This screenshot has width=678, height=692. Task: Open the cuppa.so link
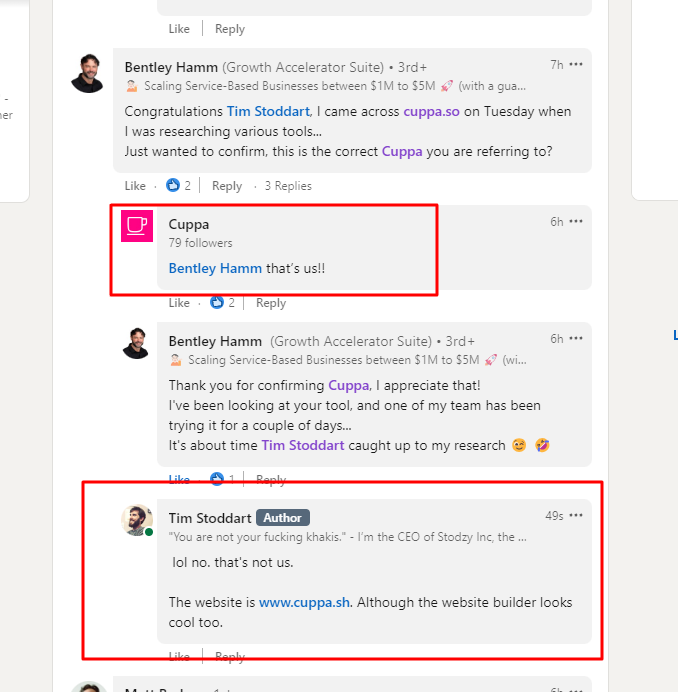[431, 112]
